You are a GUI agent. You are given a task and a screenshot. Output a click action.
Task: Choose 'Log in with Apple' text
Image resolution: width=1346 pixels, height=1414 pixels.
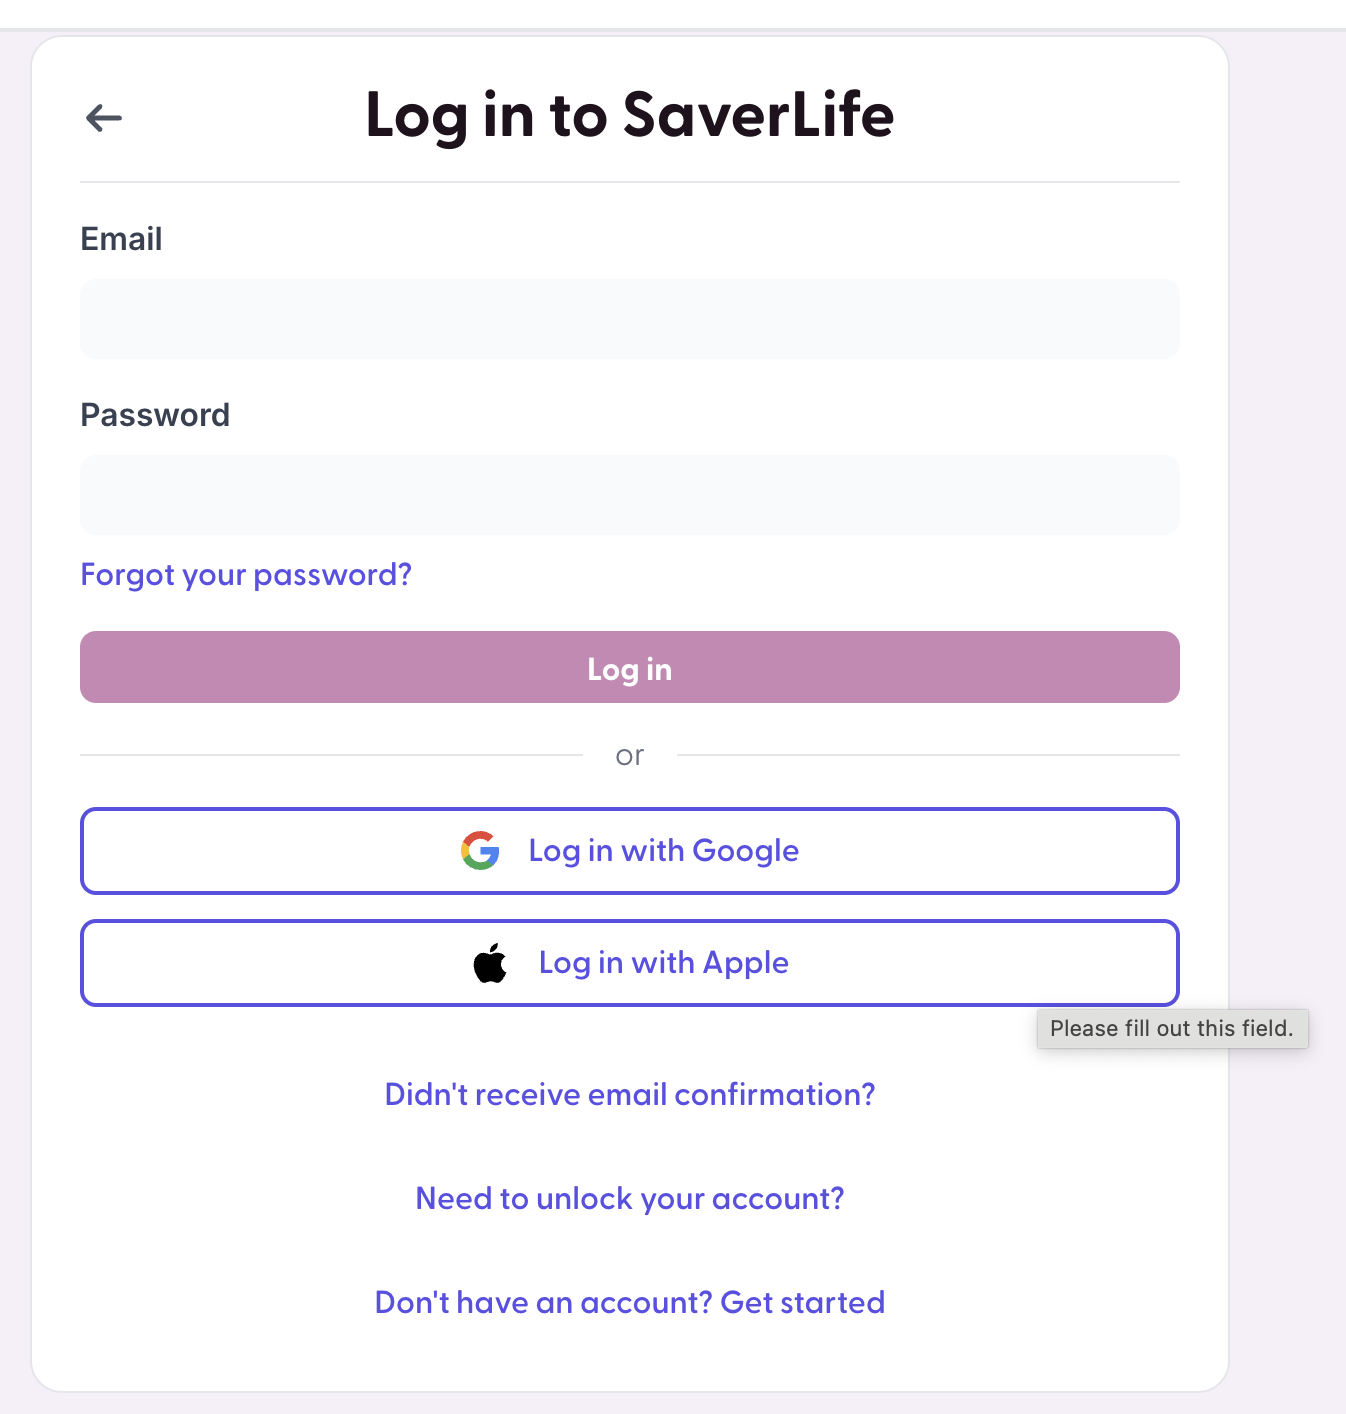tap(663, 963)
